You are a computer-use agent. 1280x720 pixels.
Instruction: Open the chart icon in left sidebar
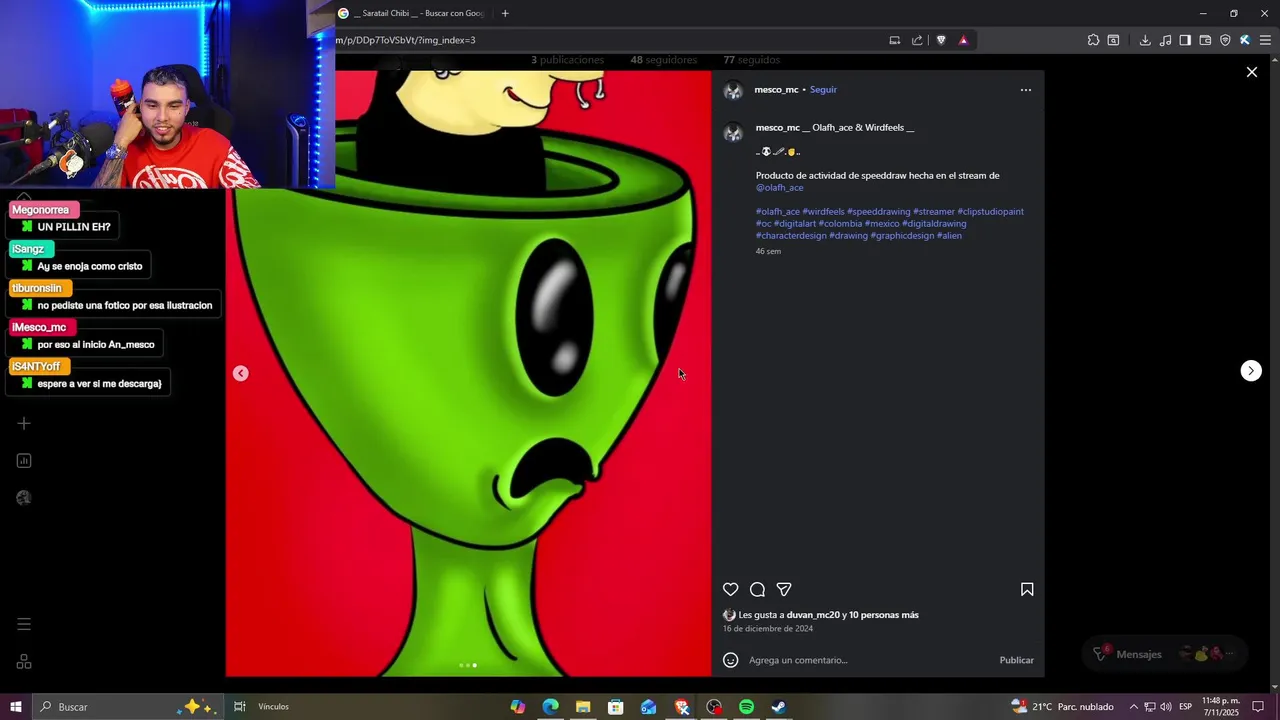[24, 461]
